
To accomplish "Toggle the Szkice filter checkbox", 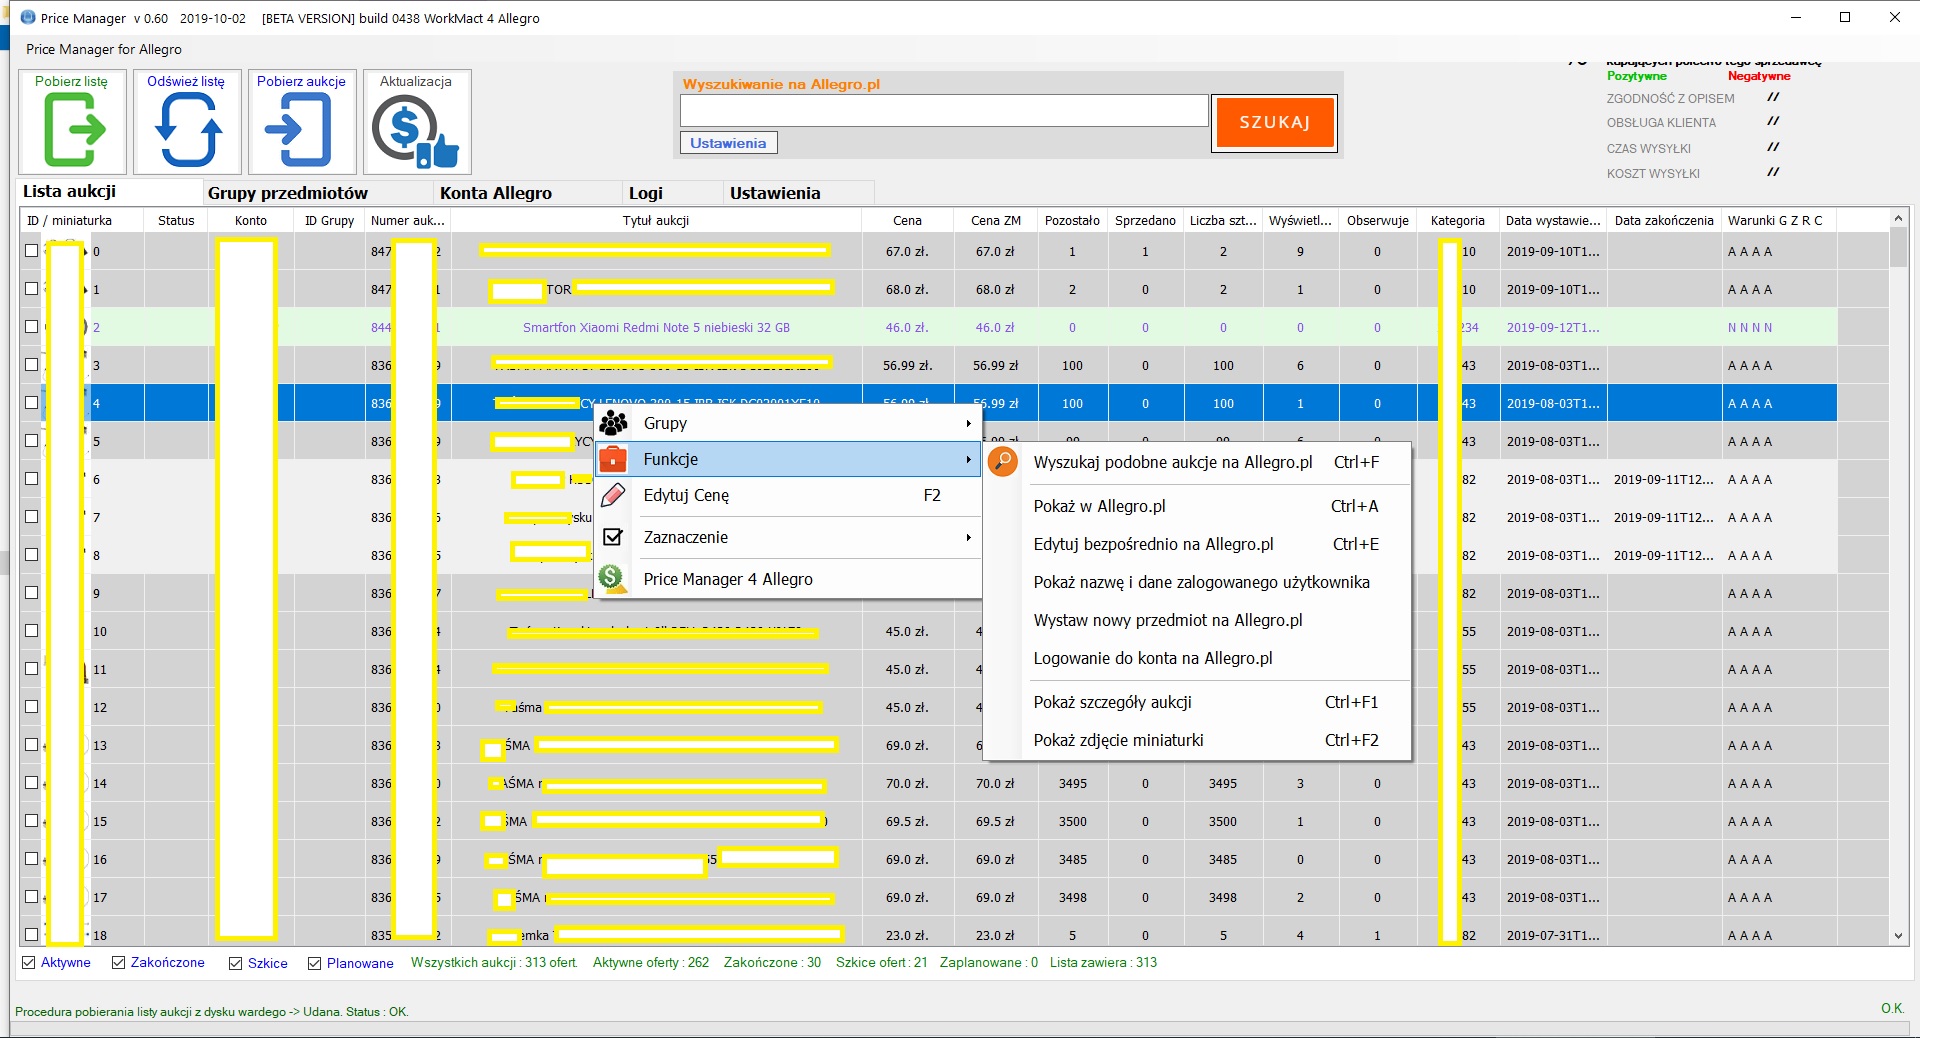I will [x=236, y=963].
